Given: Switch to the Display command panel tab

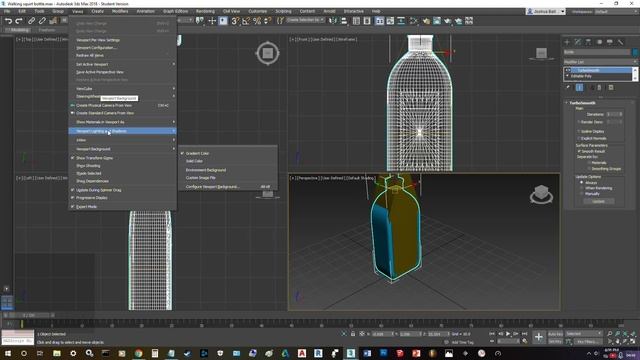Looking at the screenshot, I should (610, 42).
